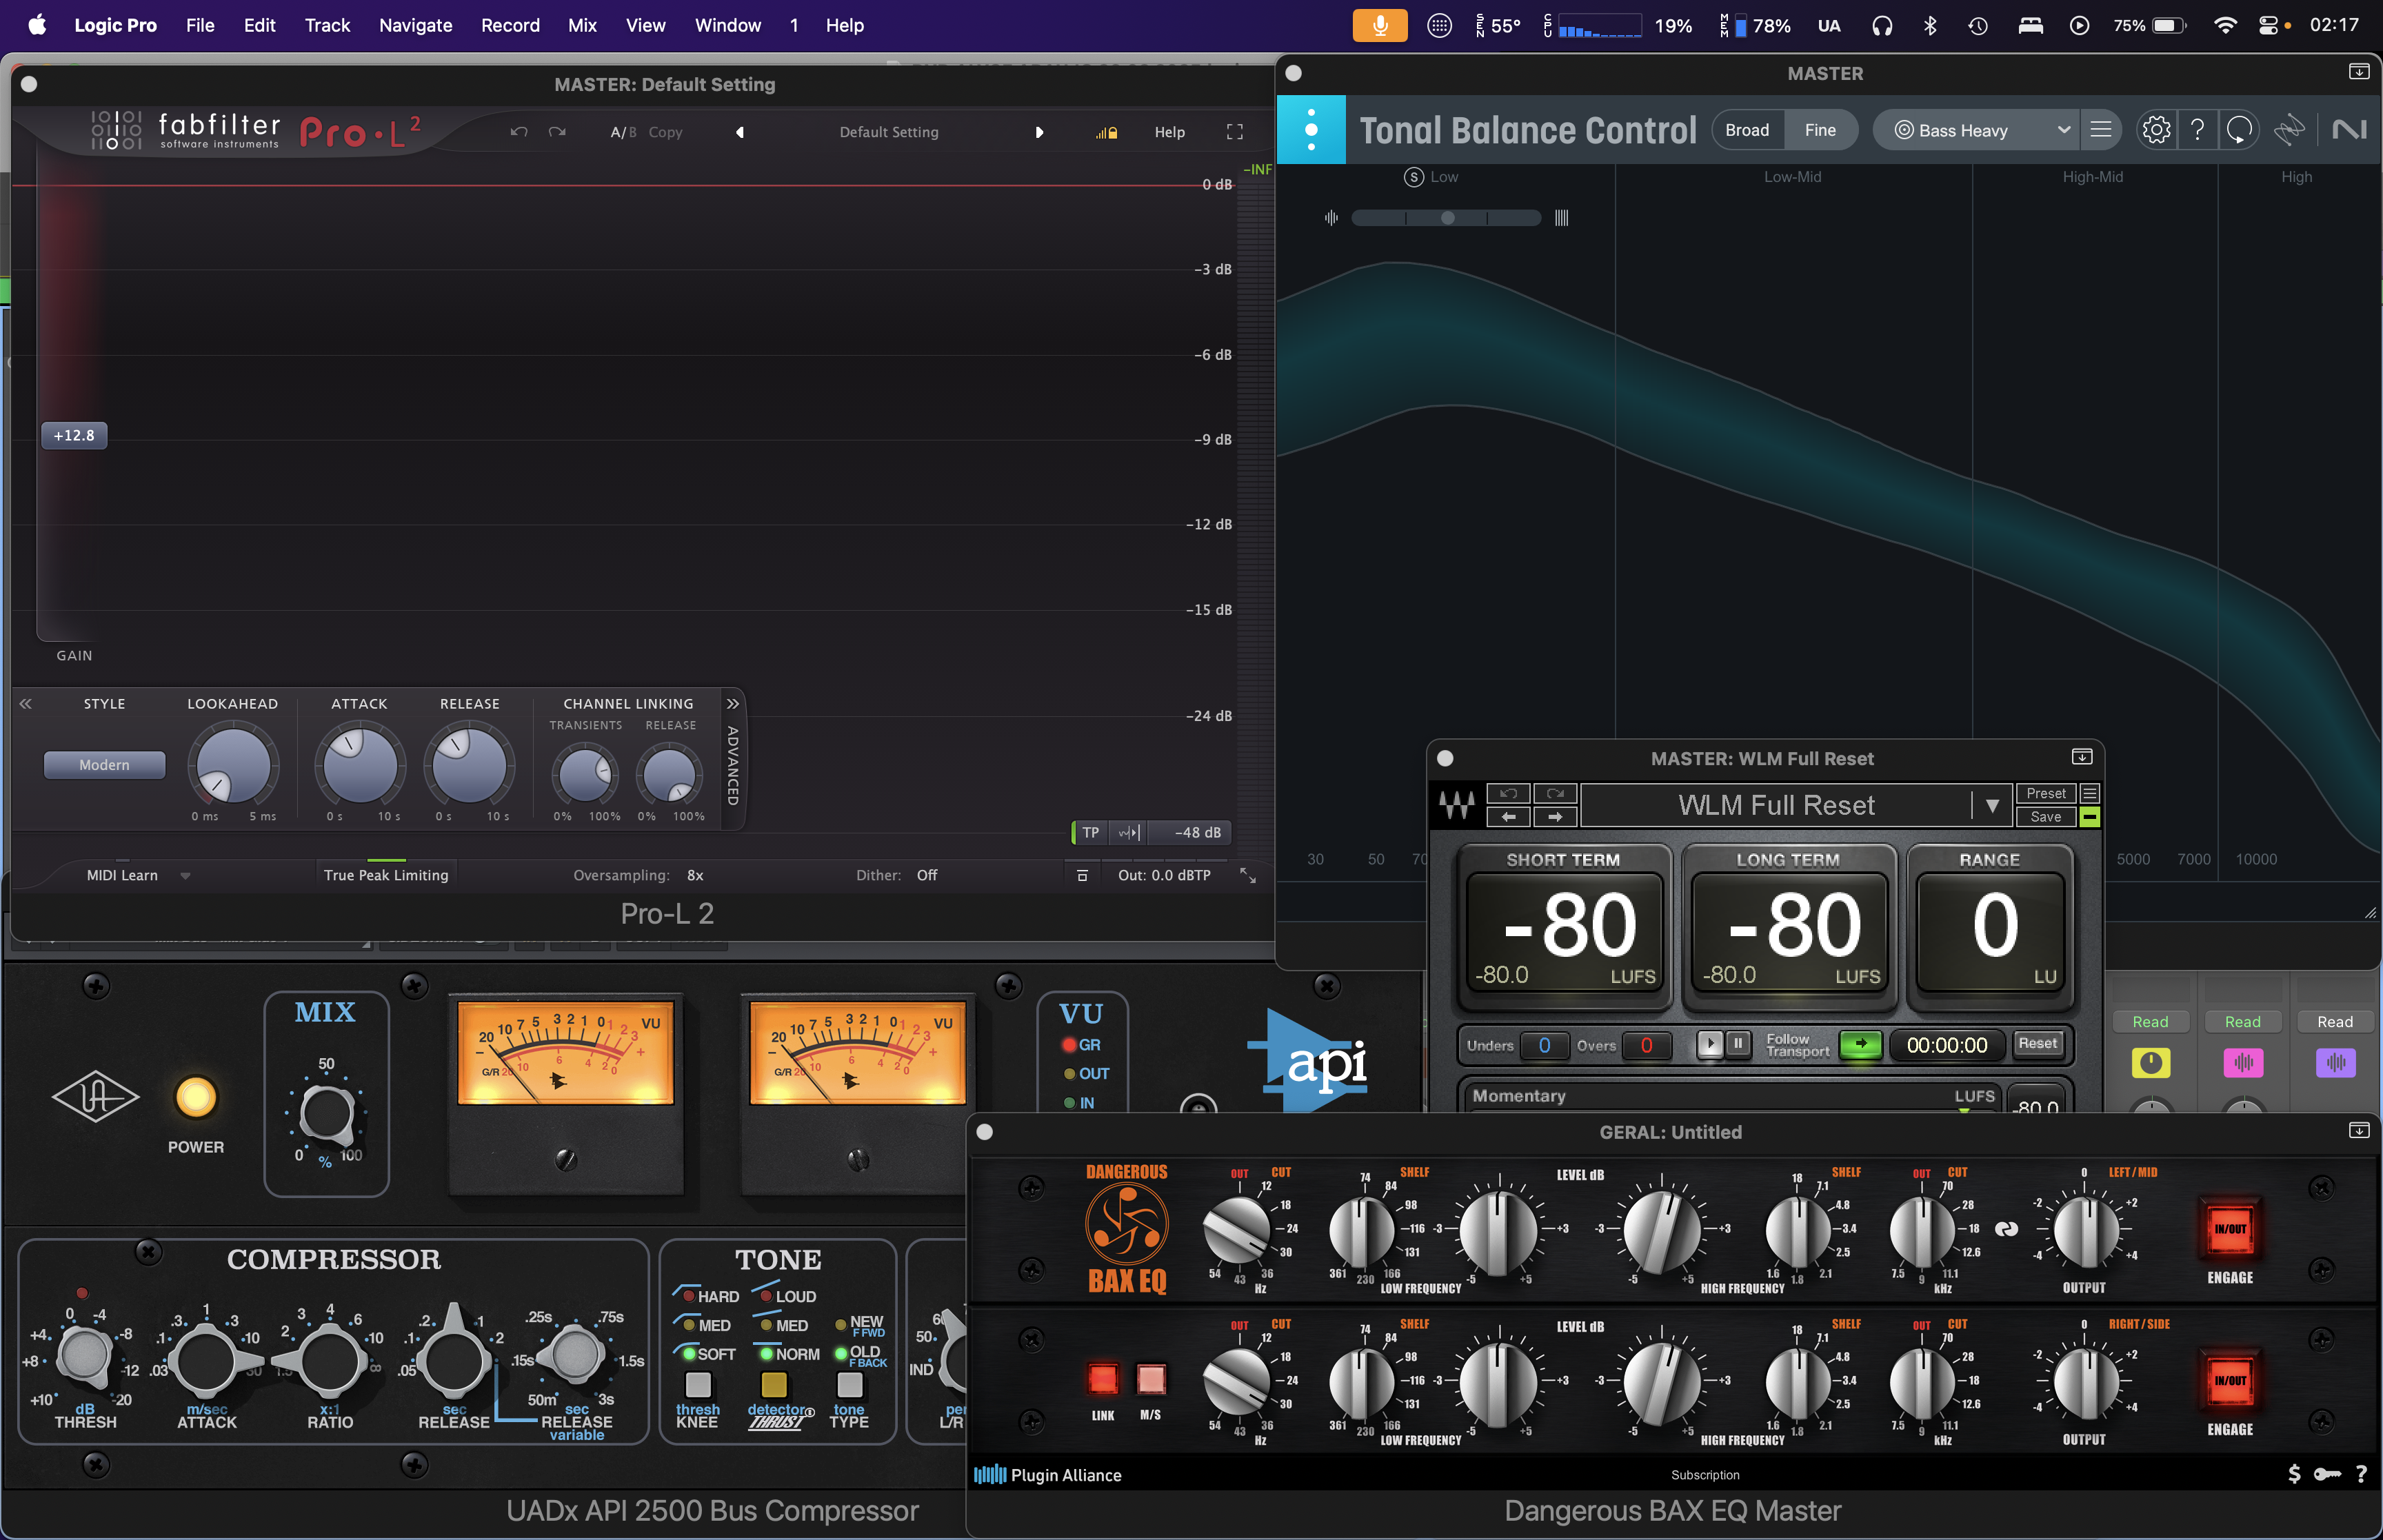Switch to the Broad view tab
Viewport: 2383px width, 1540px height.
(1747, 130)
